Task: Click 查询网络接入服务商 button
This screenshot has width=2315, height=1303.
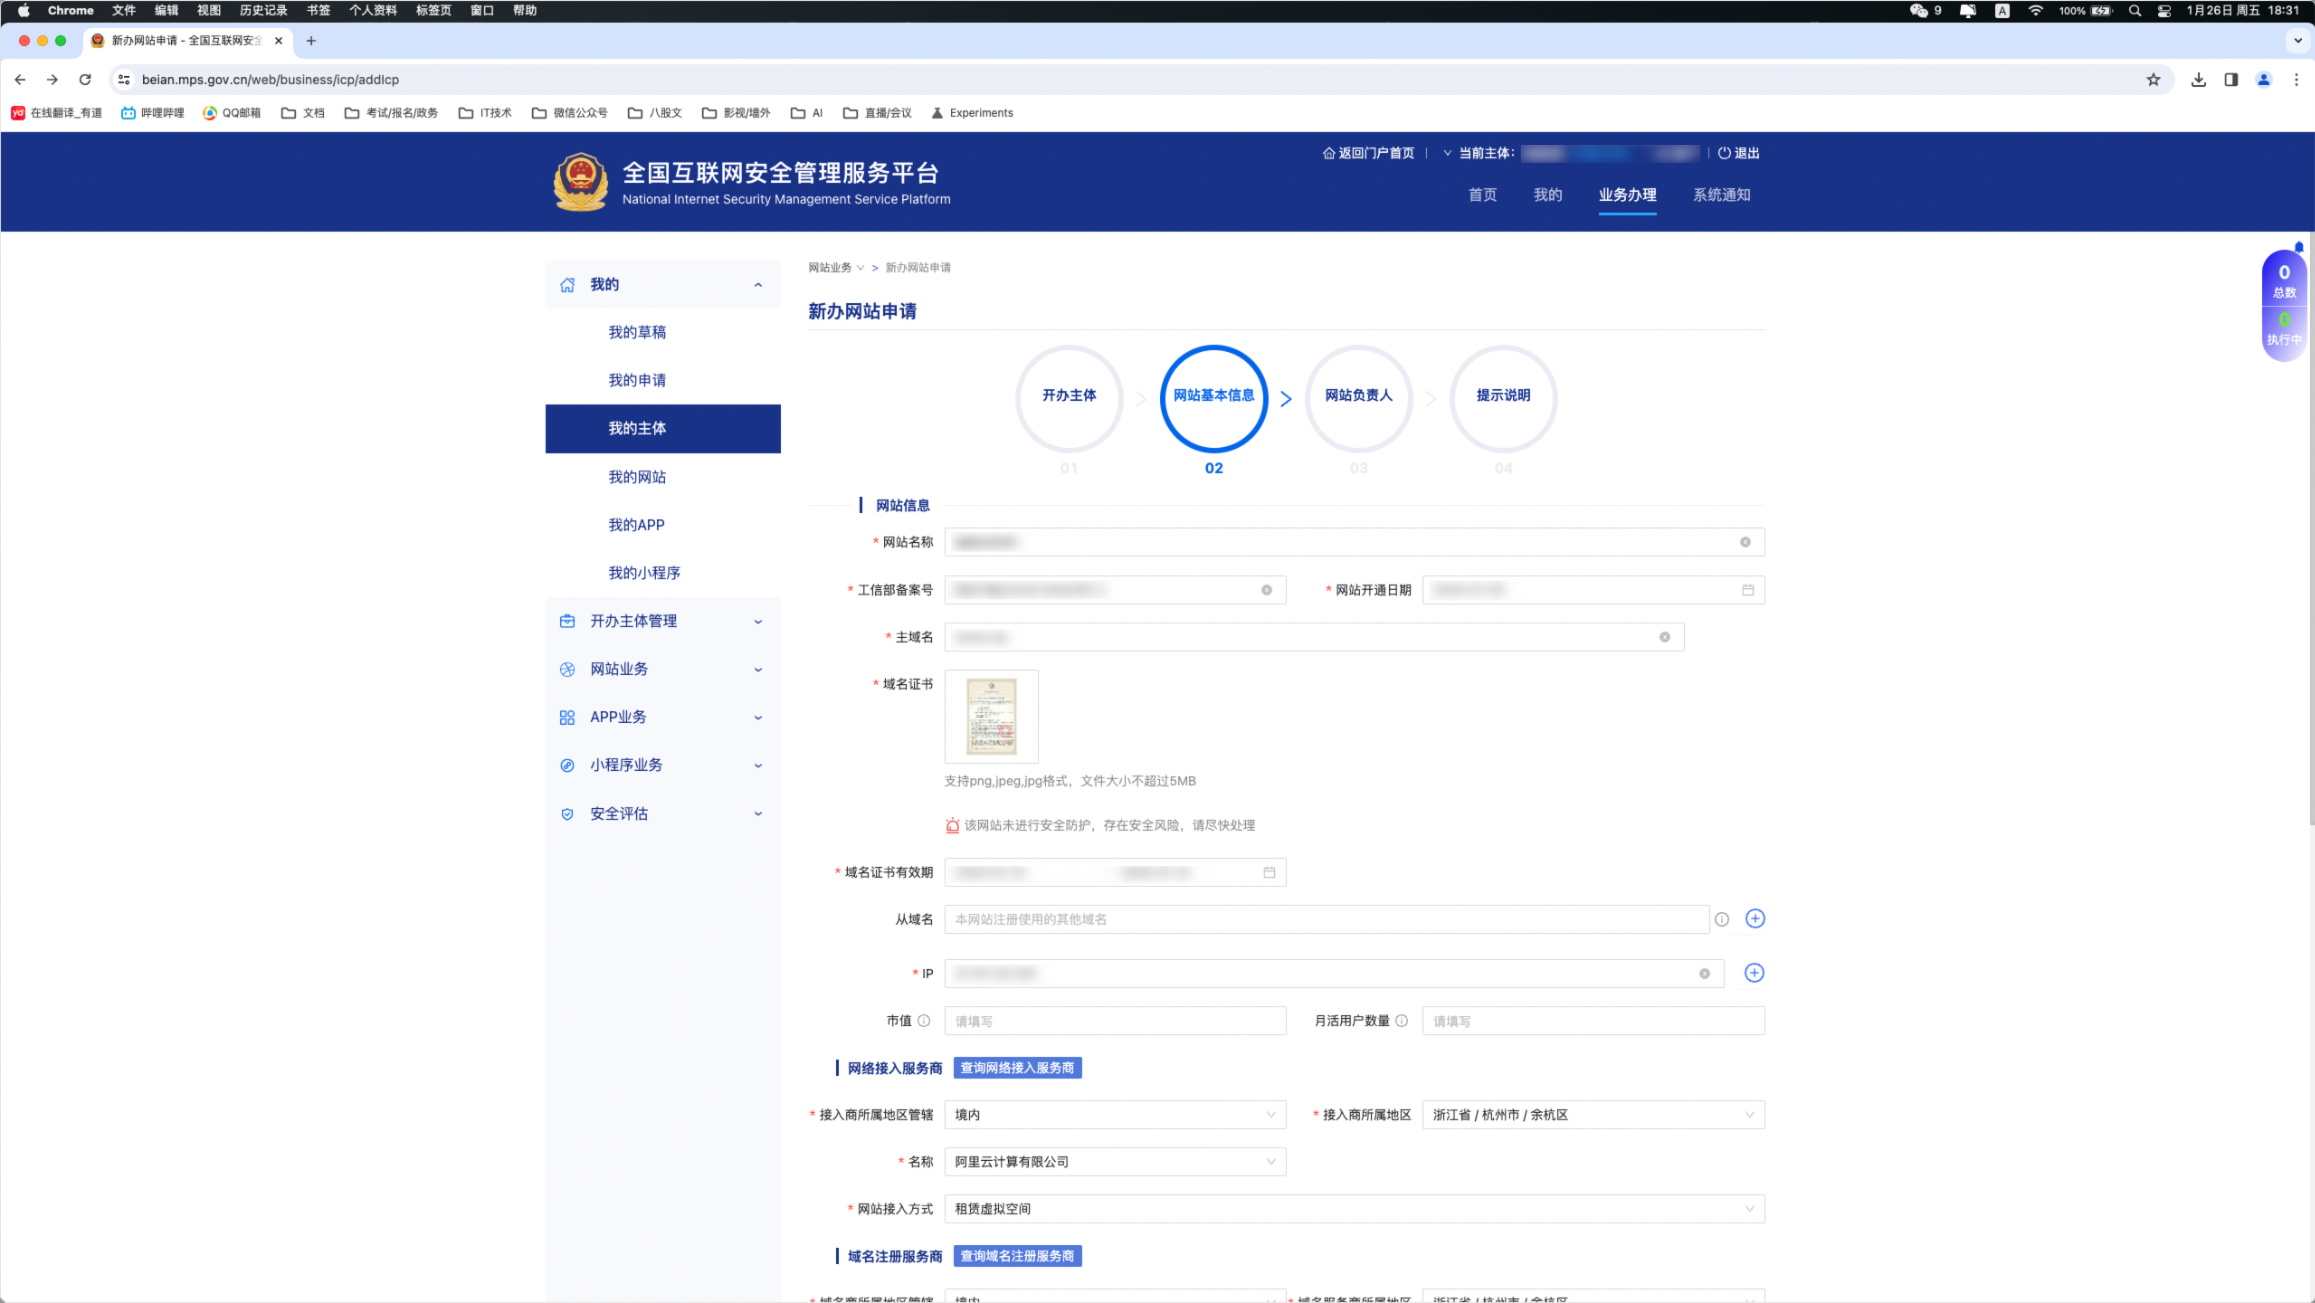Action: pyautogui.click(x=1017, y=1068)
